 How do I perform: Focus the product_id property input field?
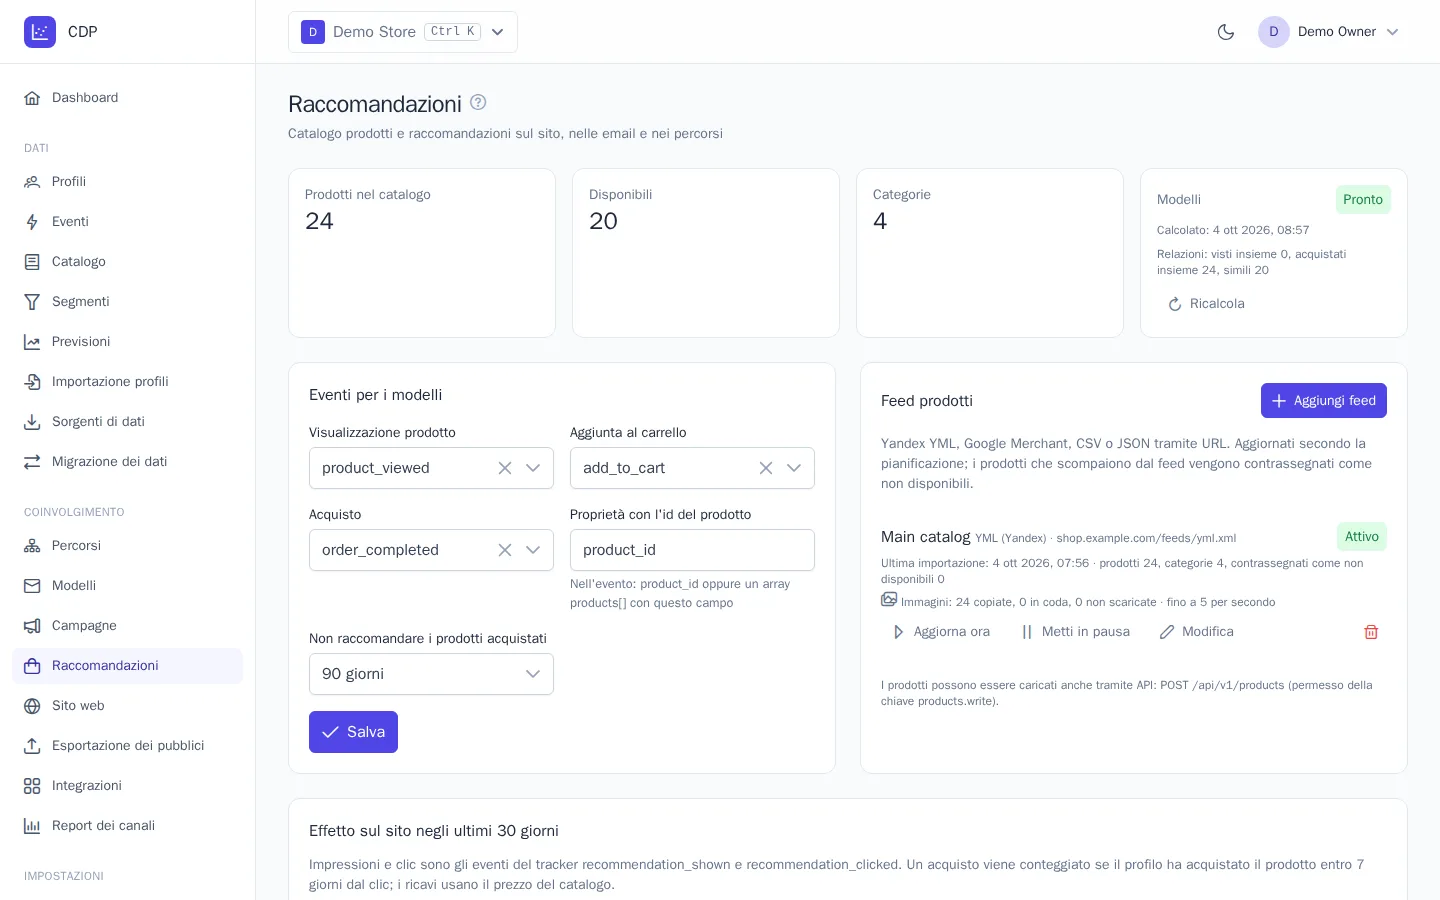[692, 550]
